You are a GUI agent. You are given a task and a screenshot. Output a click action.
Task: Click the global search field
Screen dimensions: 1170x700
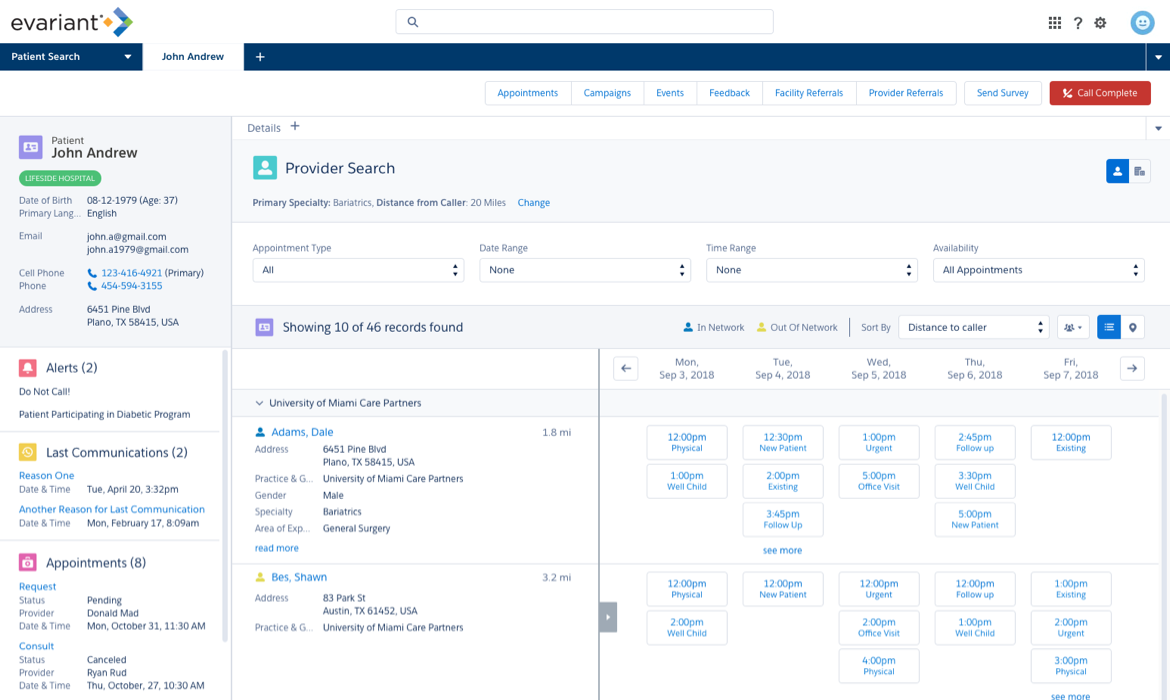[x=585, y=22]
